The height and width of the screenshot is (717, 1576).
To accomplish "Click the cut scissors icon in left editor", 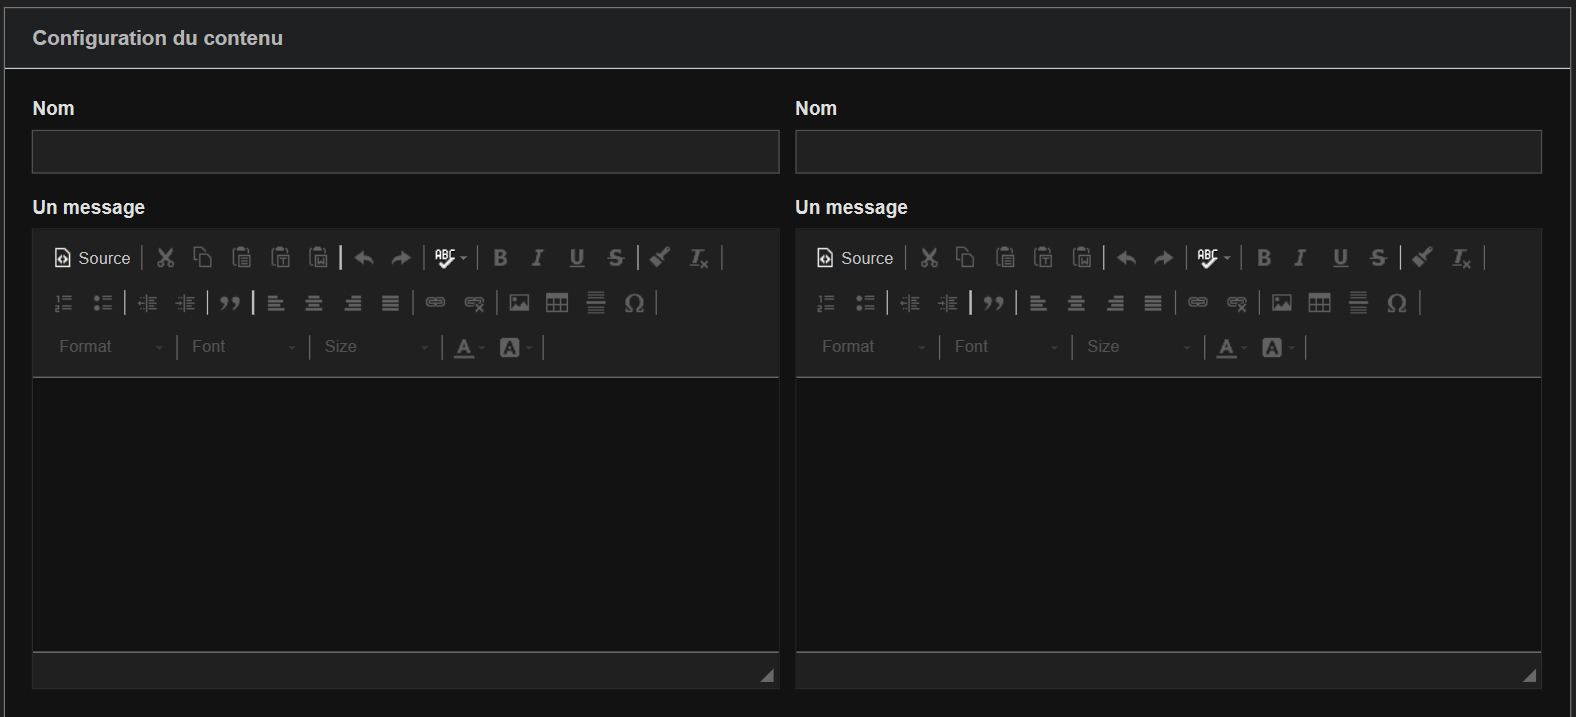I will pyautogui.click(x=166, y=258).
